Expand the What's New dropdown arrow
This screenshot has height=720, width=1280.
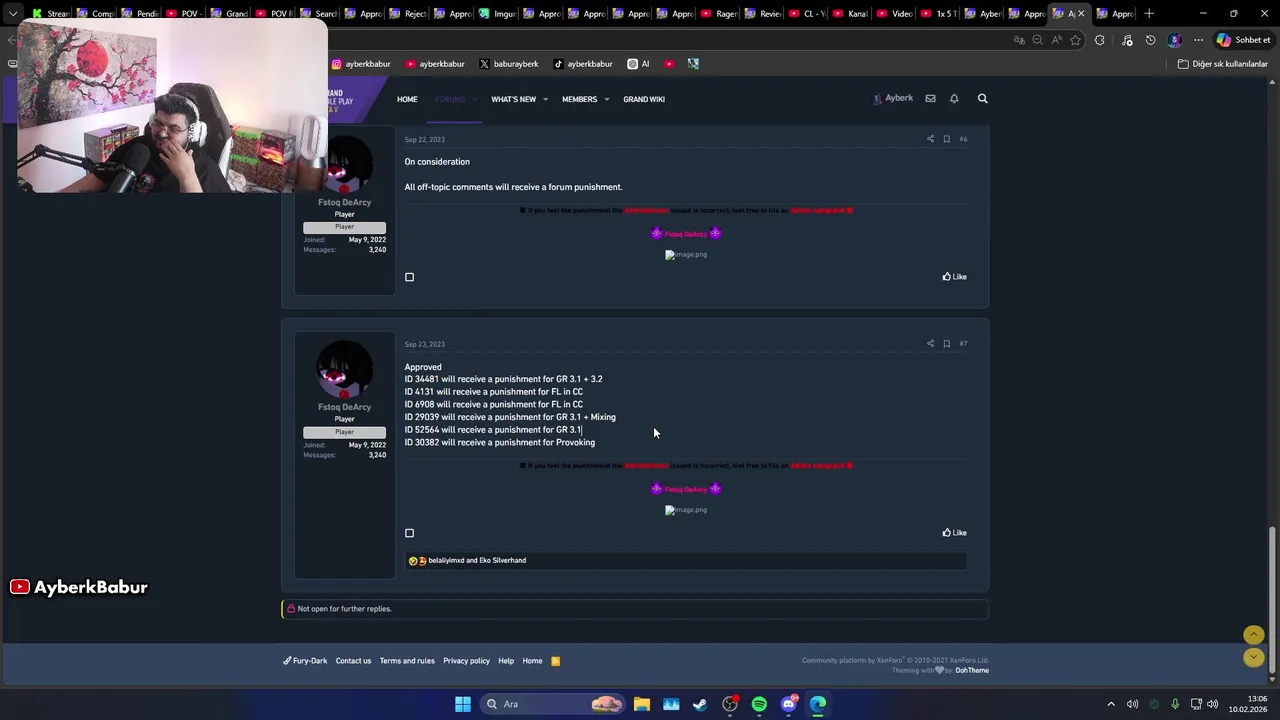(545, 99)
